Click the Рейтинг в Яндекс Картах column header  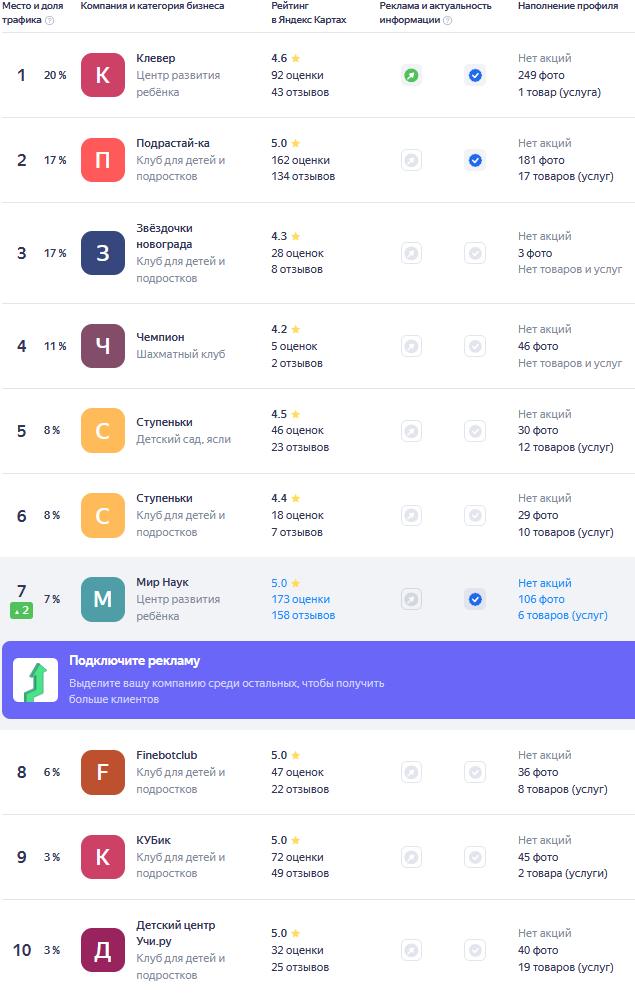point(308,13)
